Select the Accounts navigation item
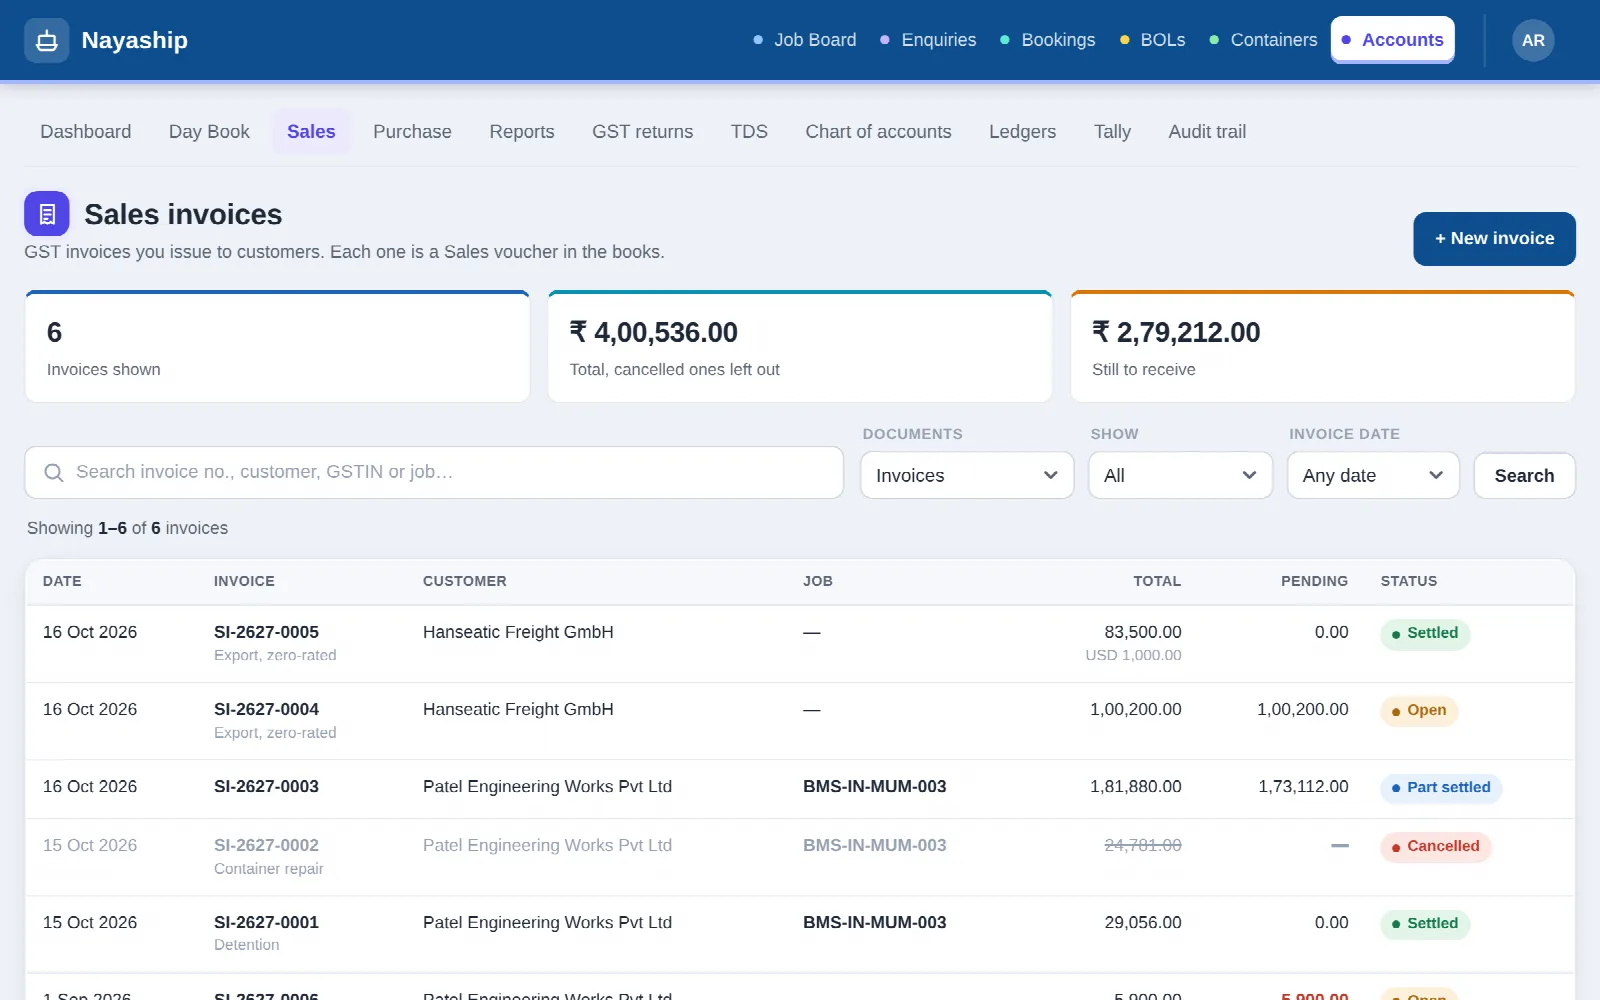Screen dimensions: 1600x1000 [x=1393, y=40]
